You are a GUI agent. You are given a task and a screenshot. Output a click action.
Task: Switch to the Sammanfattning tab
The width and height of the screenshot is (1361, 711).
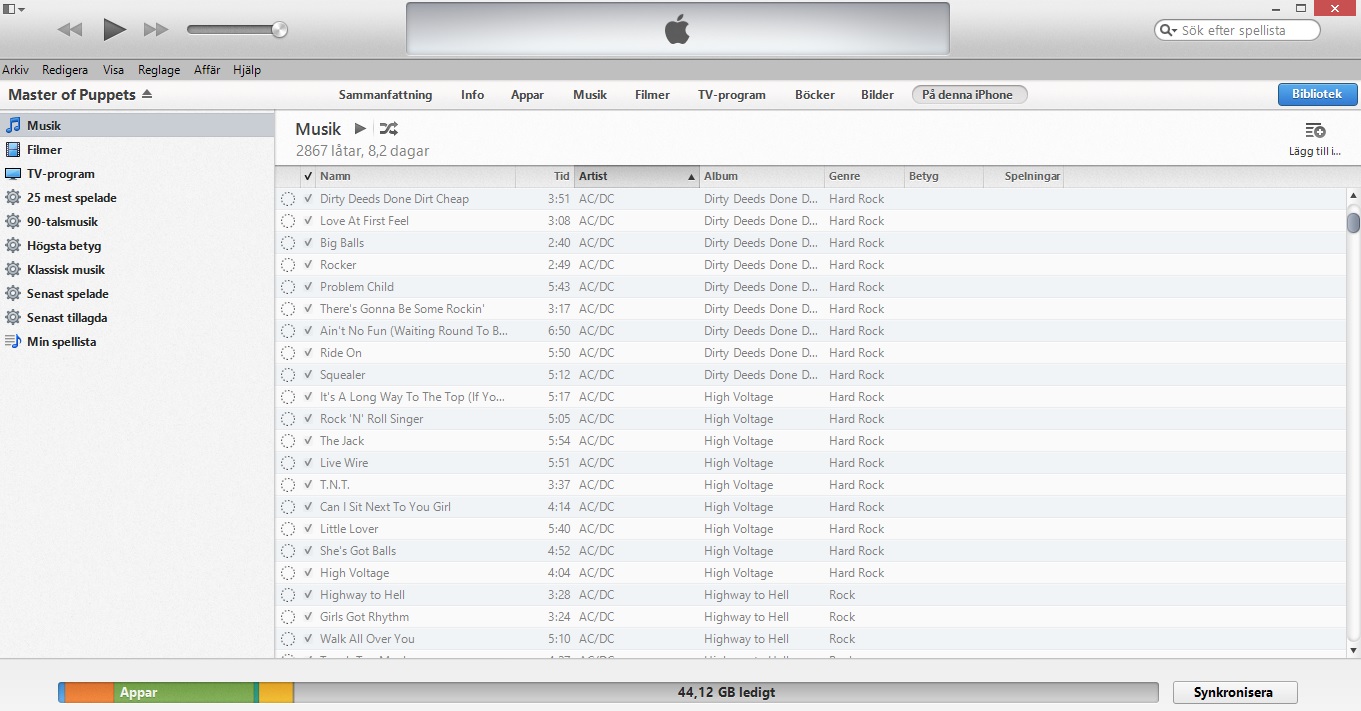pos(386,95)
